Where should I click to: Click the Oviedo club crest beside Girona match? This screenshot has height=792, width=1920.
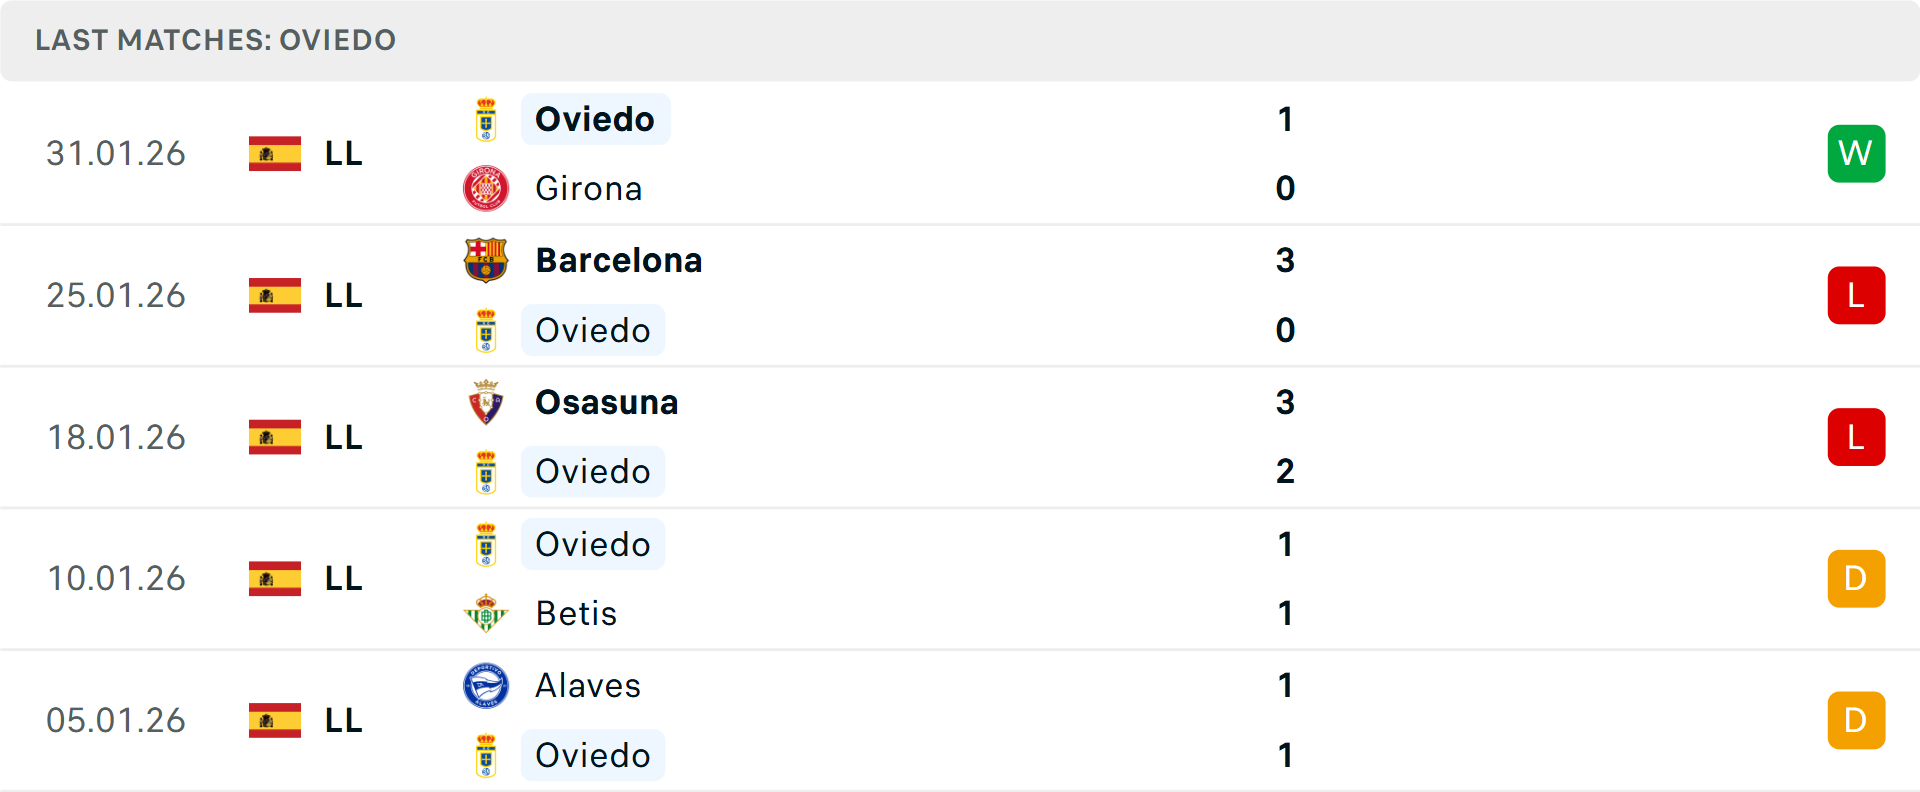(487, 118)
